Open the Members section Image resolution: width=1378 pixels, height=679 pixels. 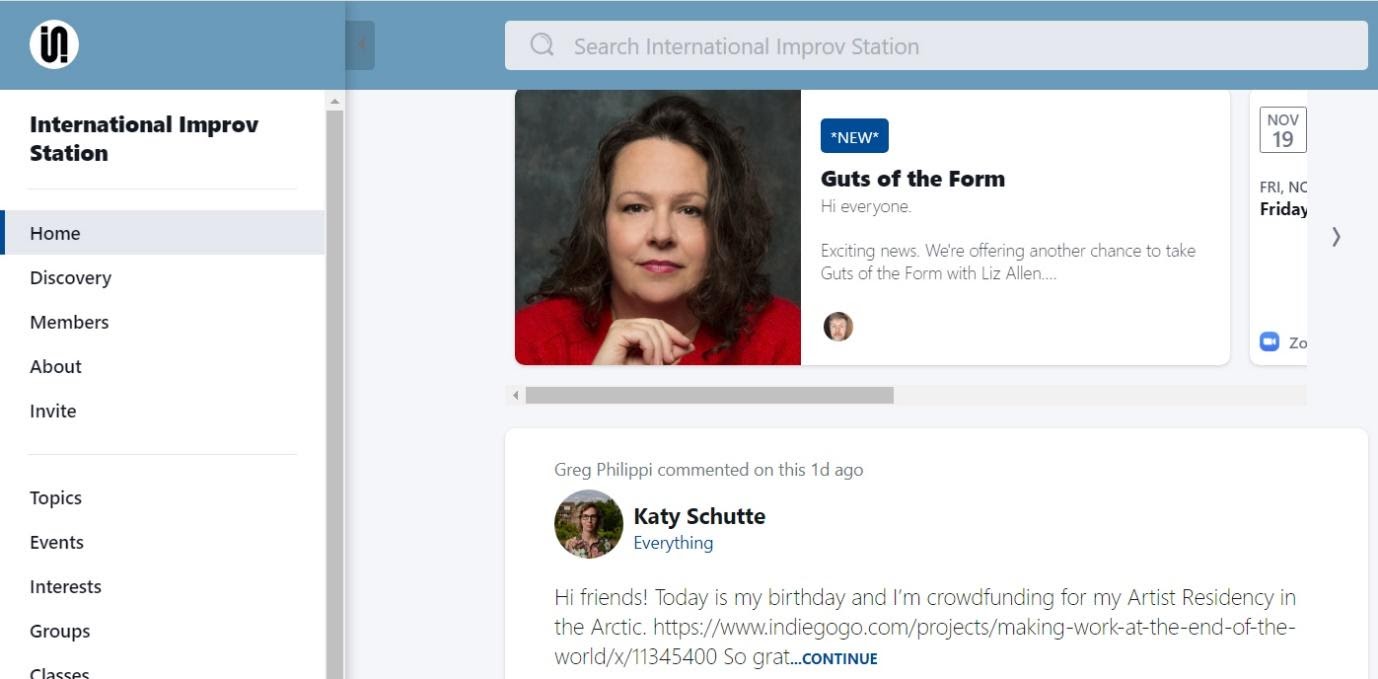click(69, 322)
